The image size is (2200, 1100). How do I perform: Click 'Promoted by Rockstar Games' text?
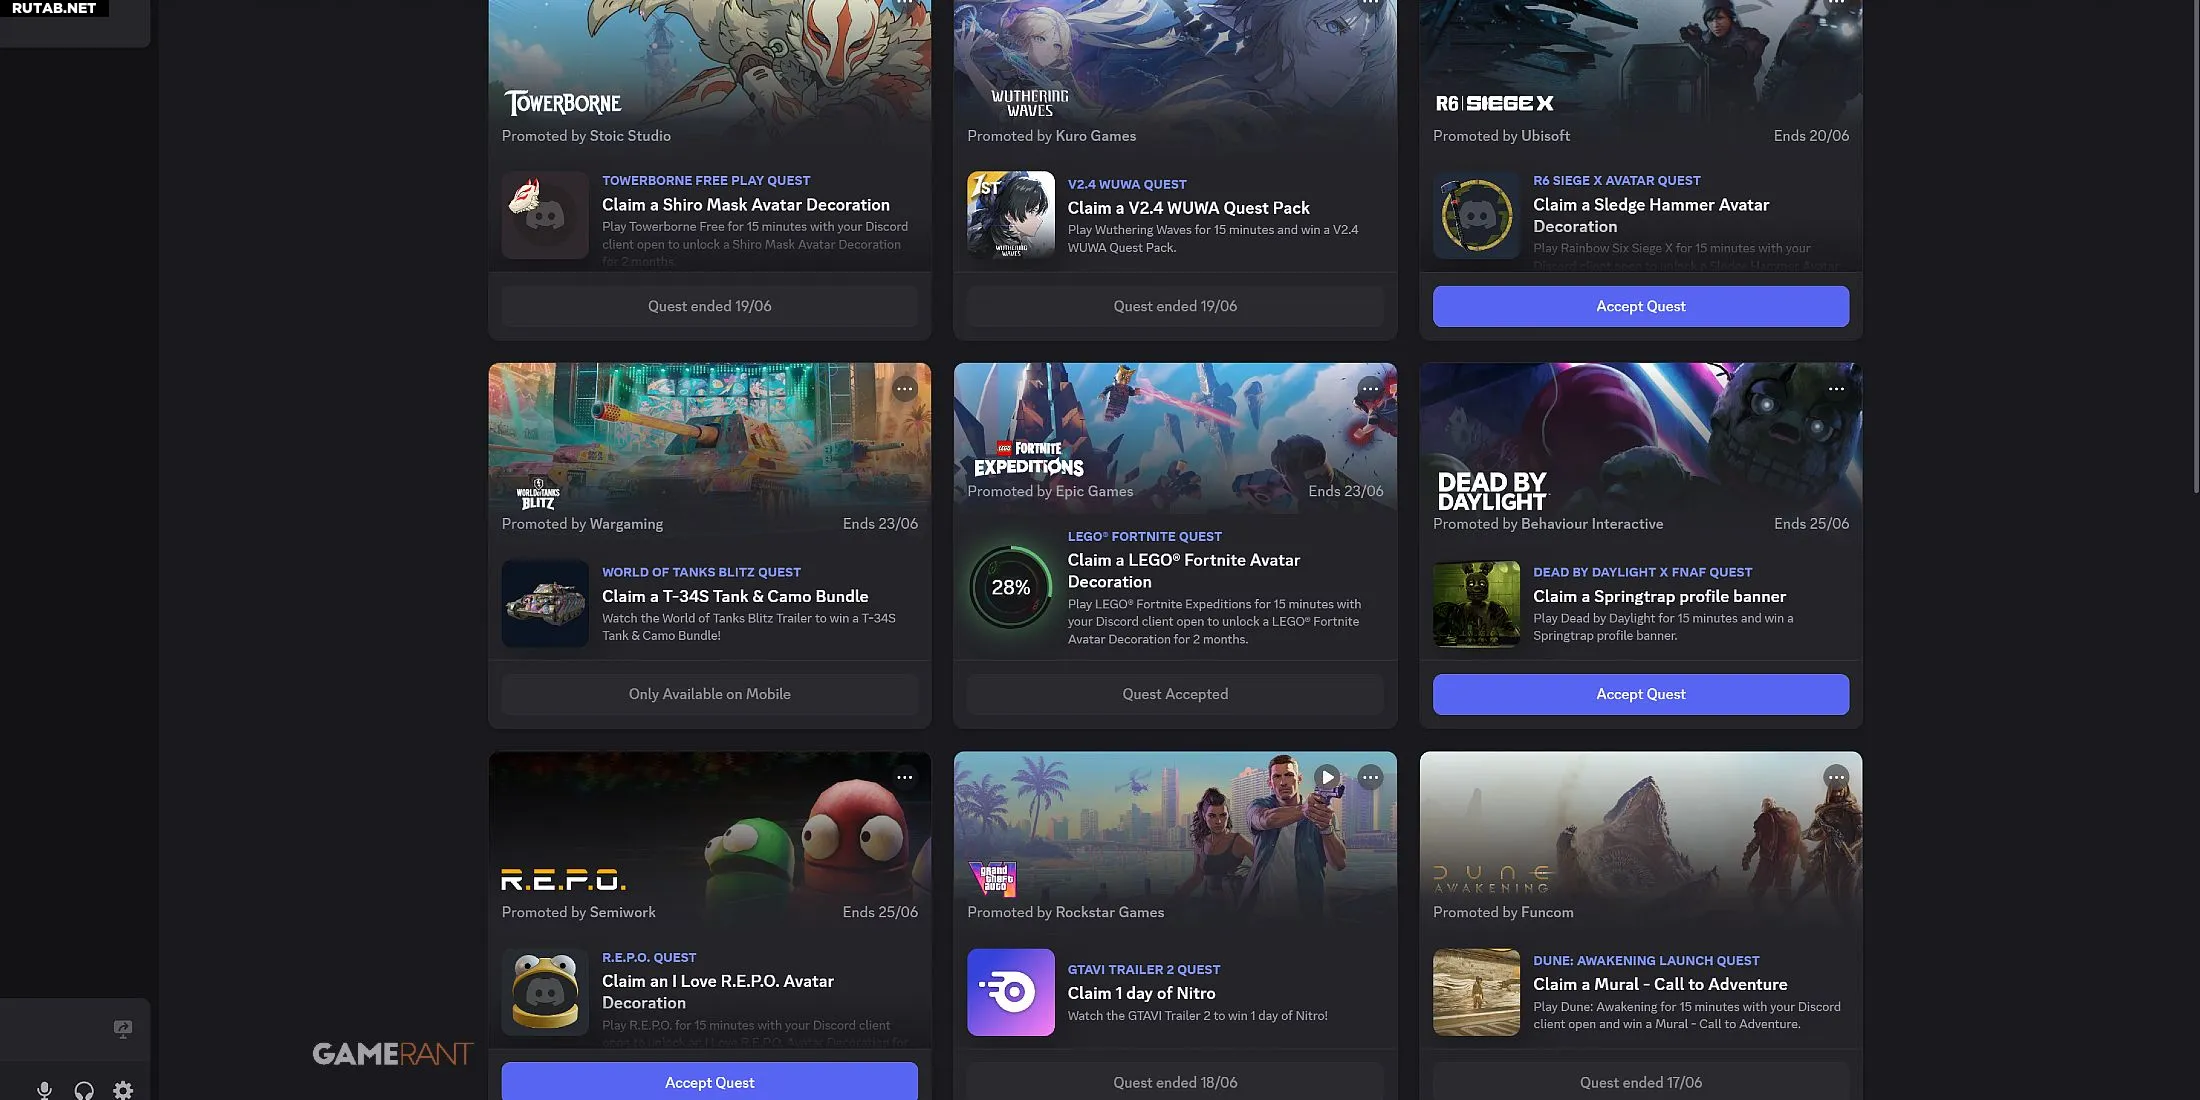(1065, 912)
